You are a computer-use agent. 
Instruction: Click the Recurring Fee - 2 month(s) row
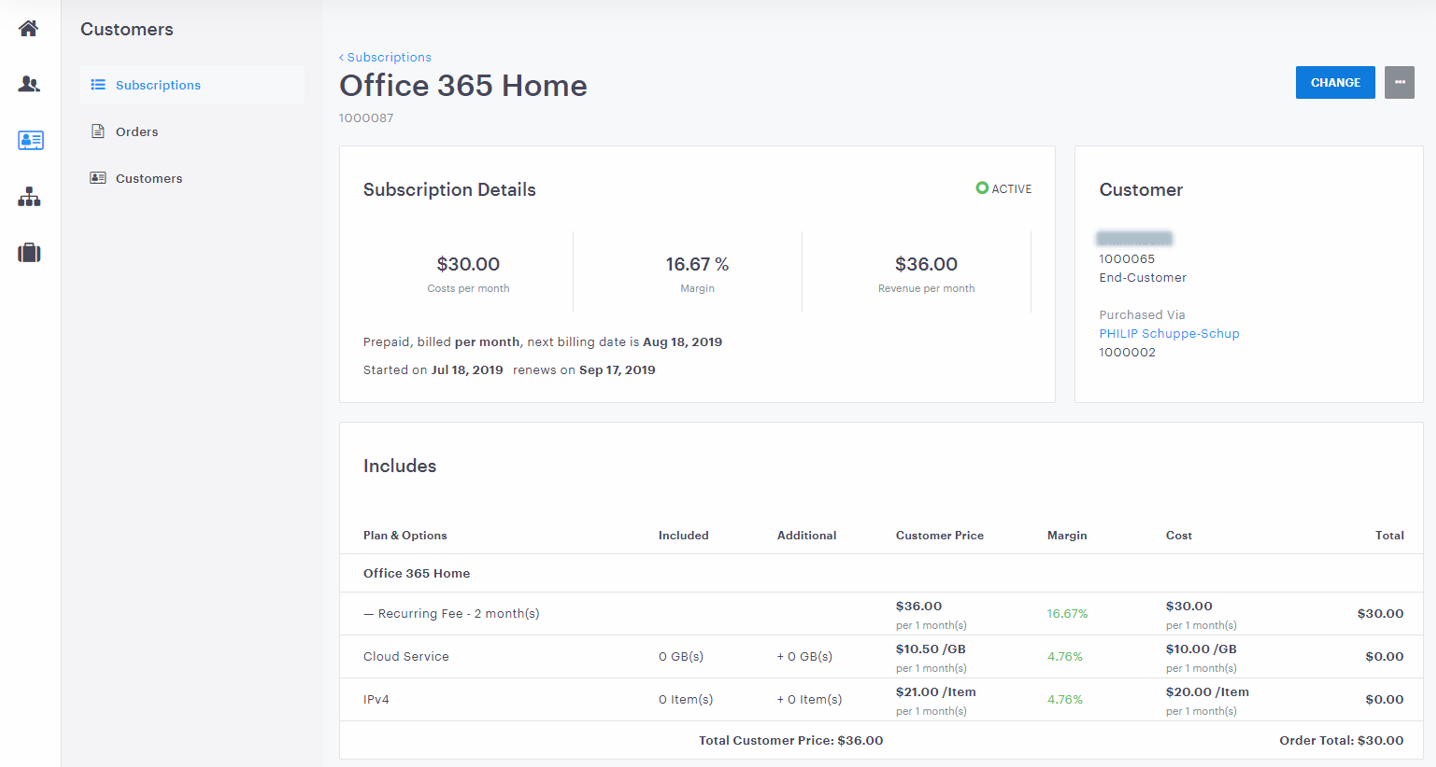881,614
